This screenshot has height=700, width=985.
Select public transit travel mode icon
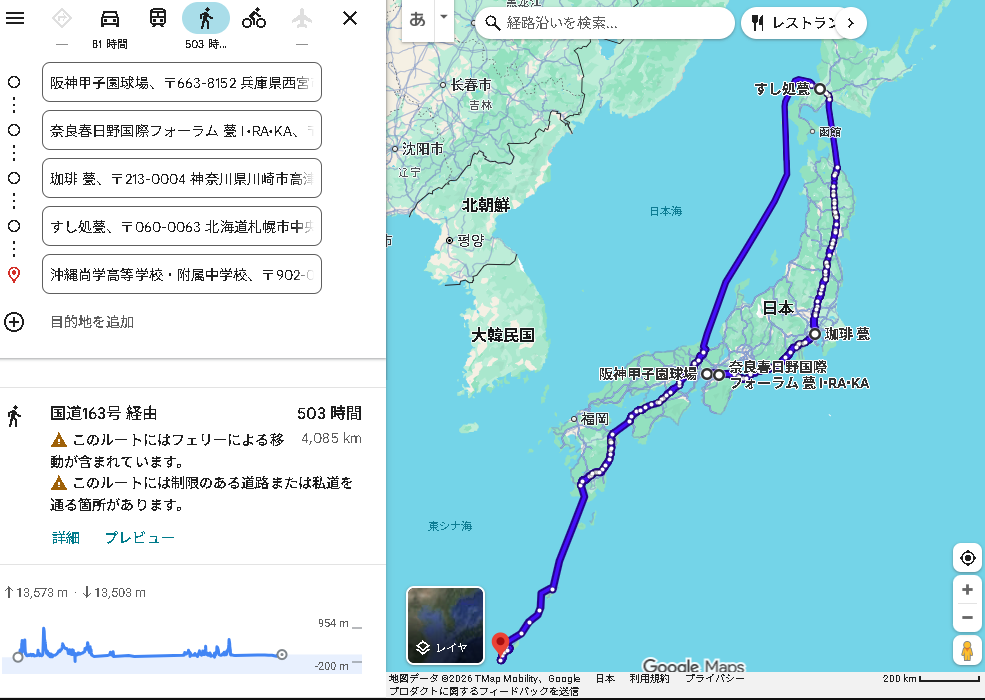158,18
